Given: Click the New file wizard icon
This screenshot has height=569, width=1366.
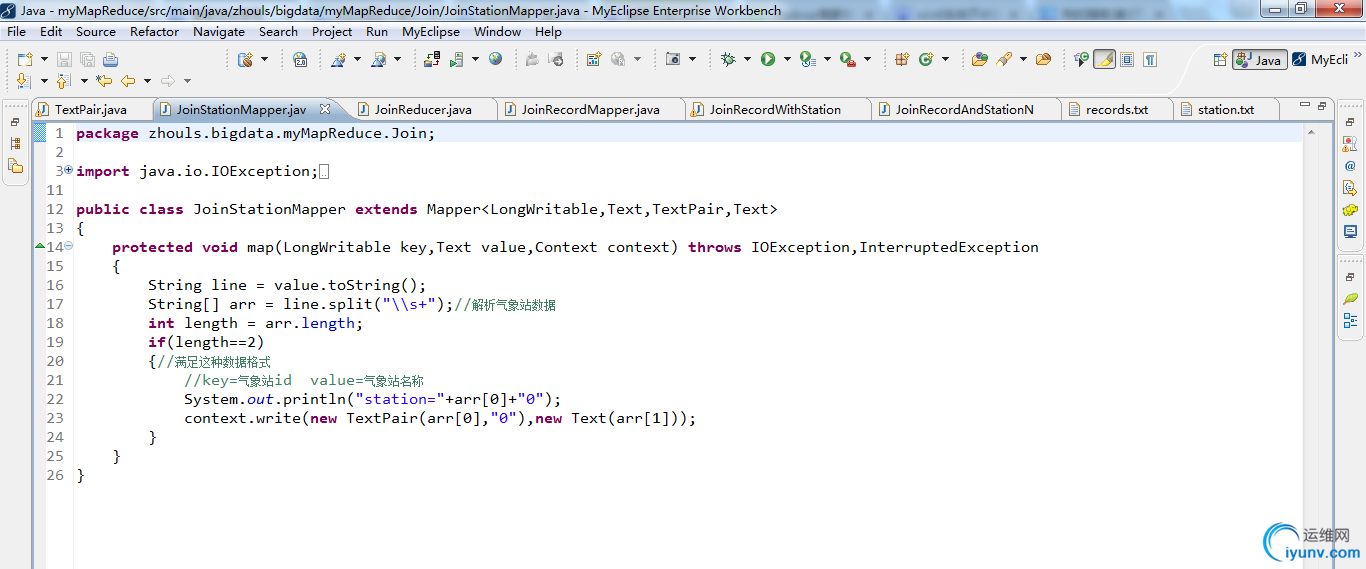Looking at the screenshot, I should tap(26, 59).
